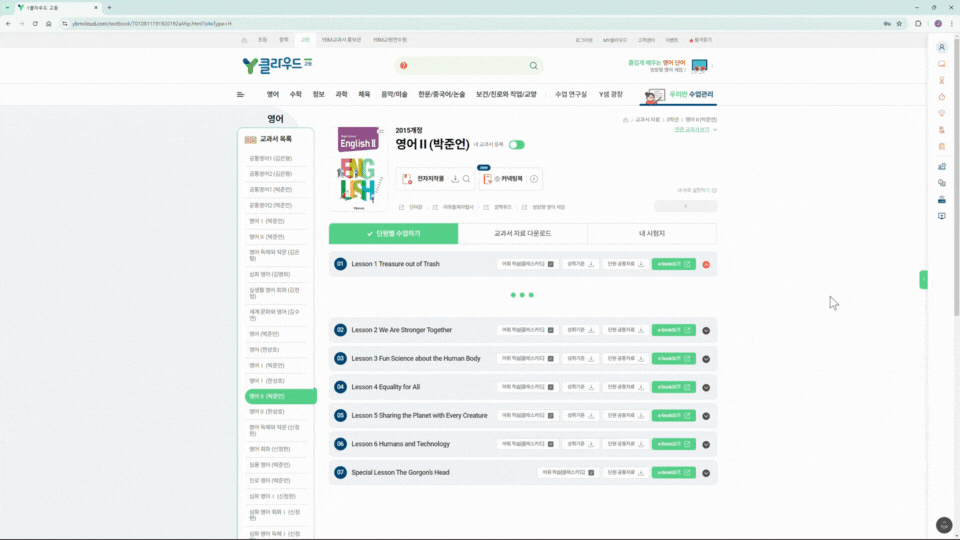Click Lesson 3 어휘 학습 flashcard icon
This screenshot has width=960, height=540.
pos(550,359)
